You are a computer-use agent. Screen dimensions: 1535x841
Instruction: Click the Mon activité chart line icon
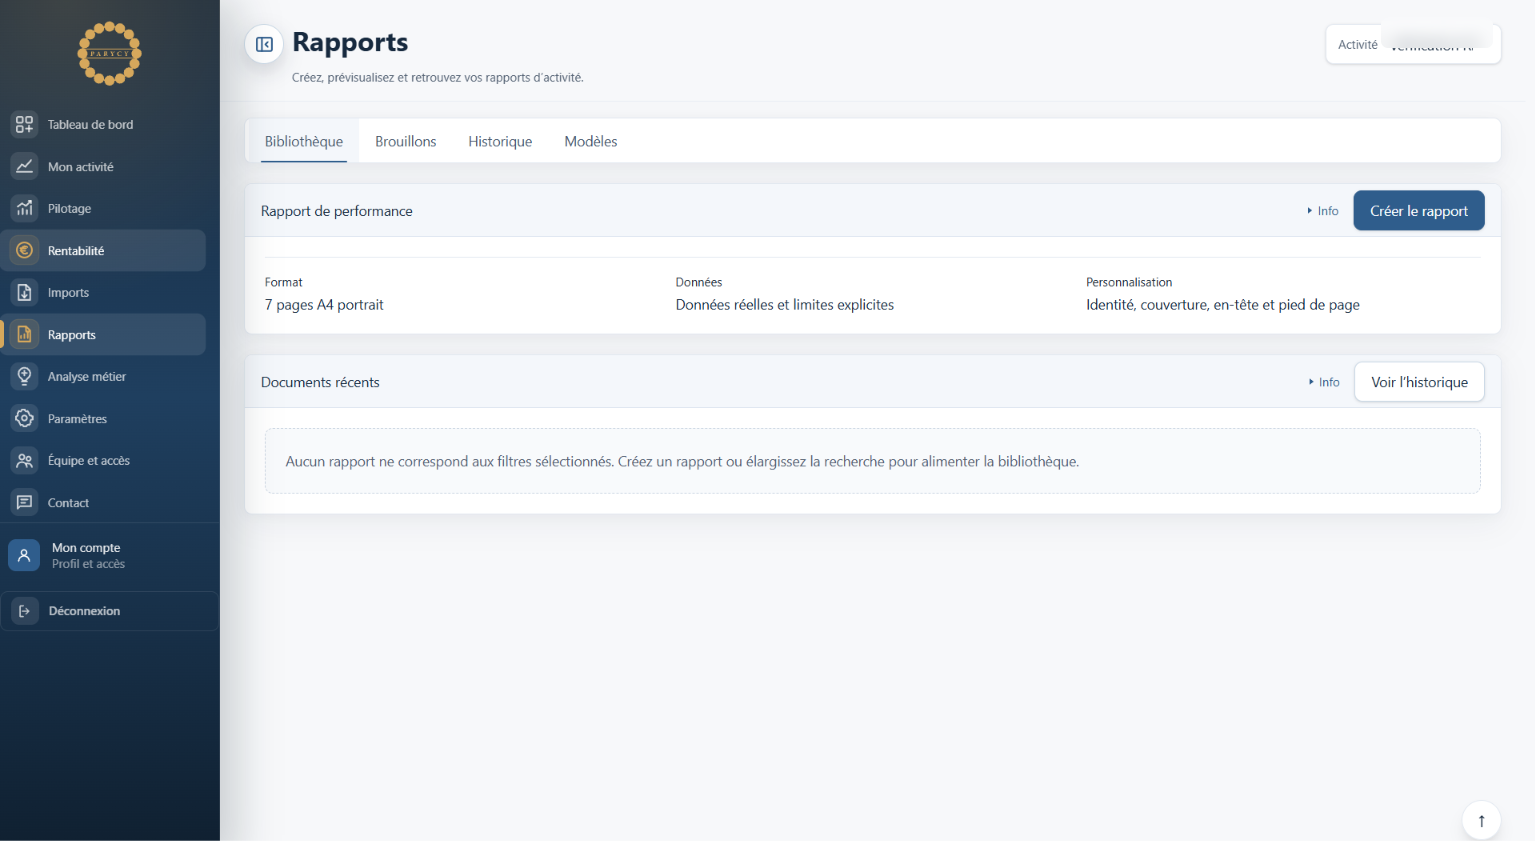point(24,166)
